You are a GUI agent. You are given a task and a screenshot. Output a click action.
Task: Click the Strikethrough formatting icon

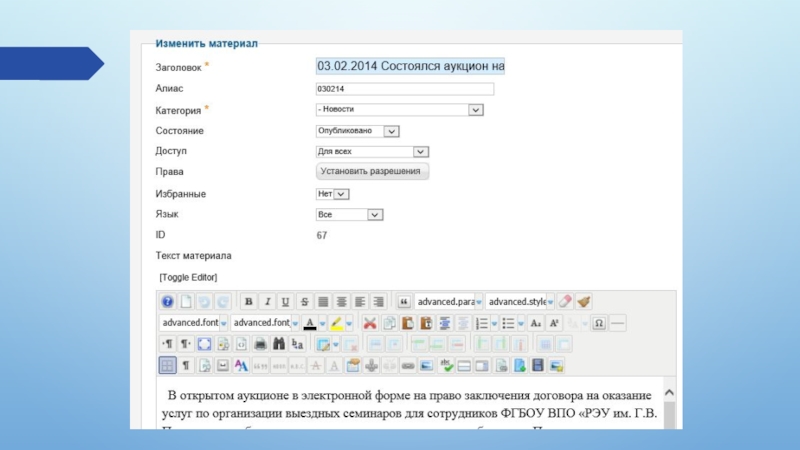point(304,301)
